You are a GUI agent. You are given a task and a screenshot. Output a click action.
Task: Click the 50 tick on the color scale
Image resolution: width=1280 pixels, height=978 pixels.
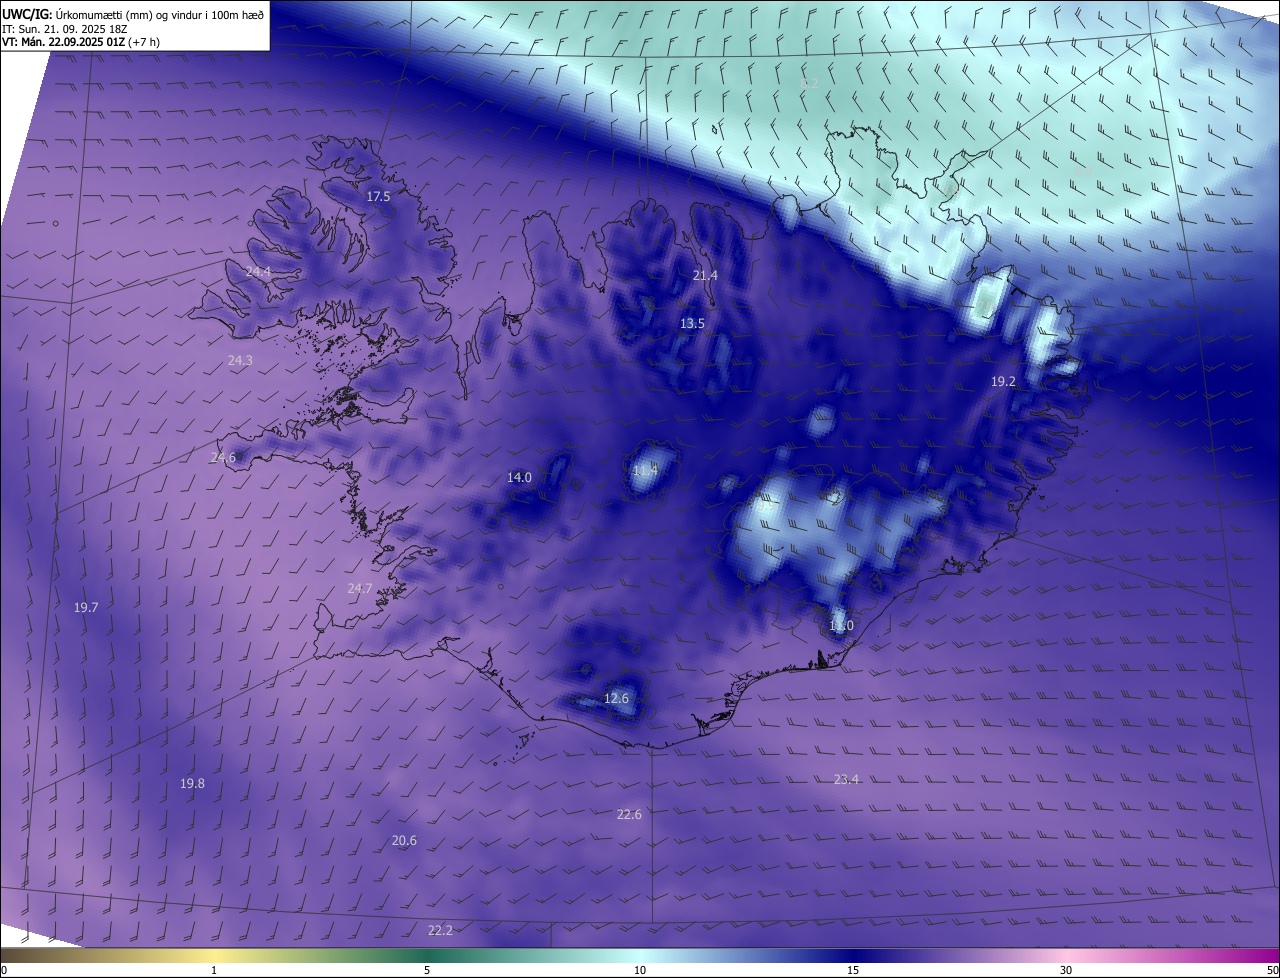[1272, 970]
